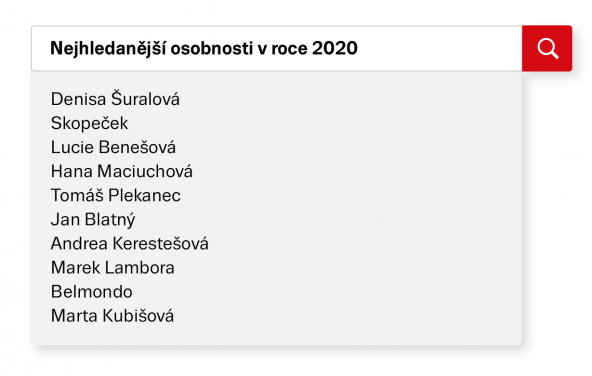Choose Skopeček from the suggestion list
This screenshot has width=592, height=376.
[89, 123]
